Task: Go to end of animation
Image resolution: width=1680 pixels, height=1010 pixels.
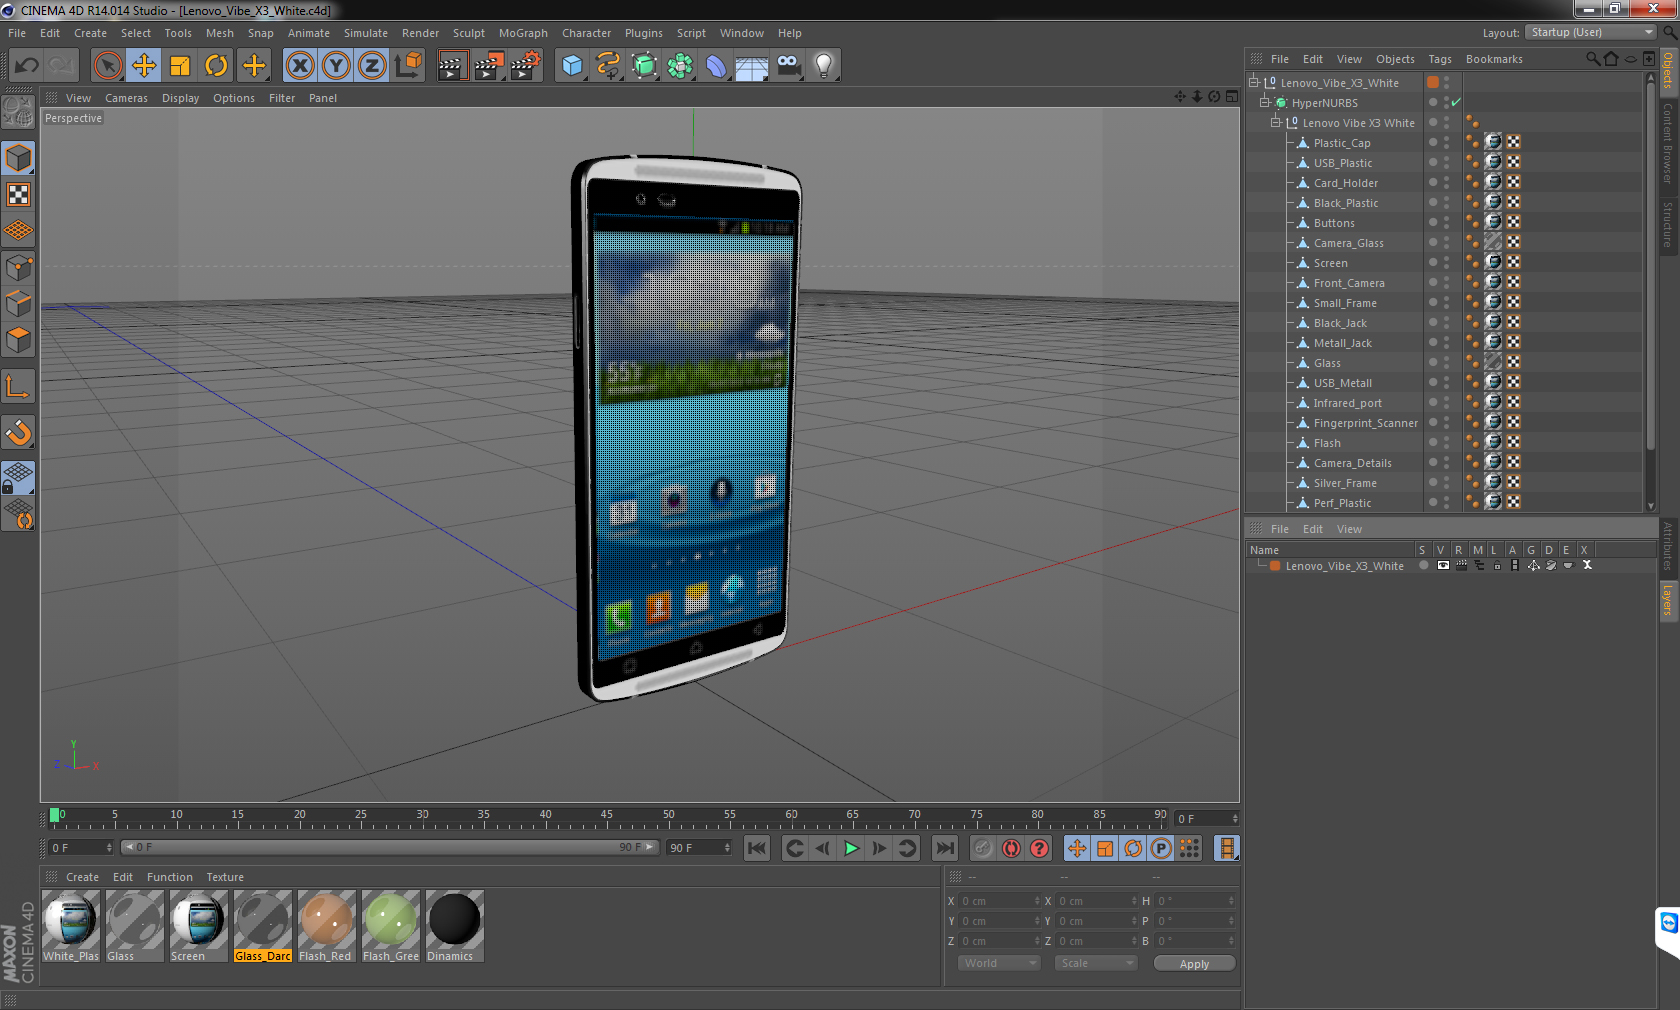Action: (x=944, y=848)
